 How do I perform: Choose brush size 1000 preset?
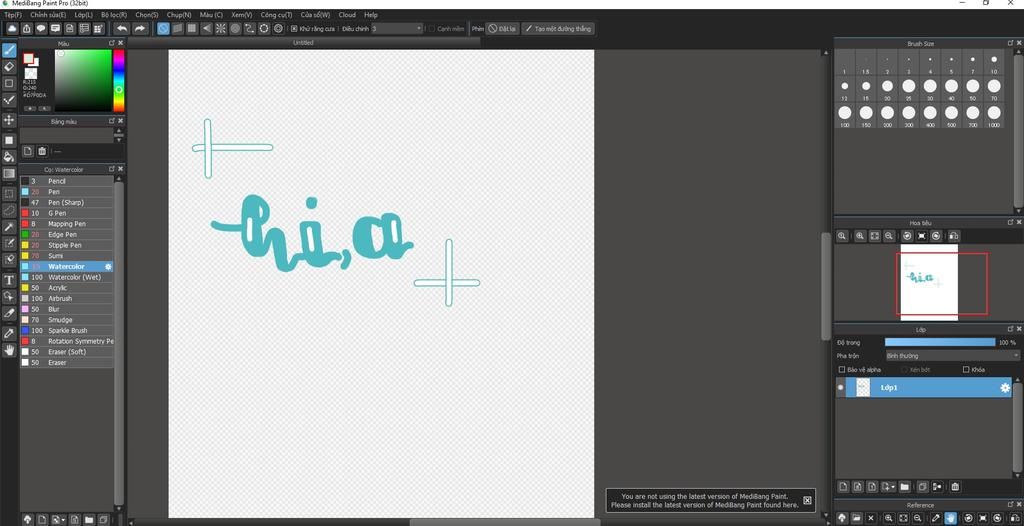pos(993,116)
